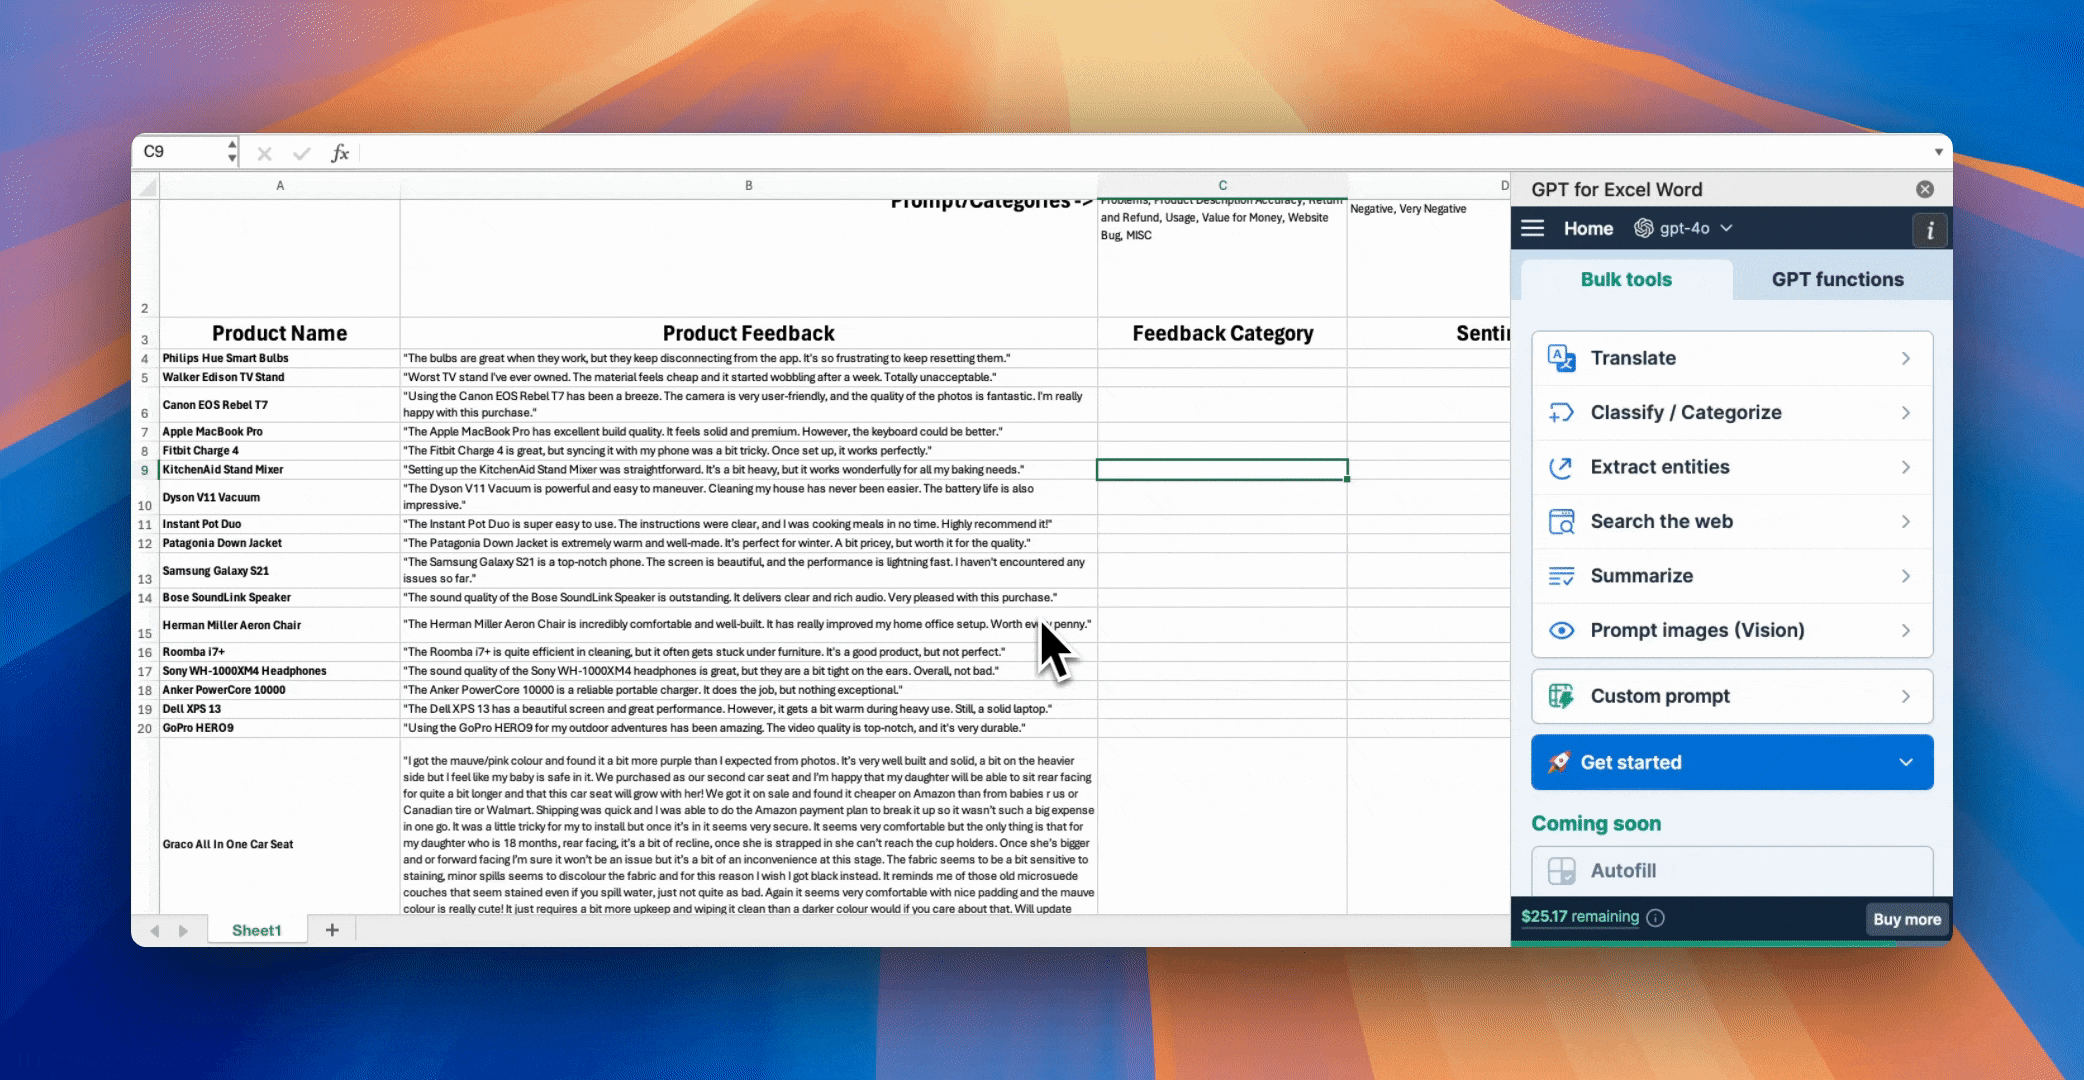This screenshot has height=1080, width=2084.
Task: Add a new sheet with plus icon
Action: [332, 930]
